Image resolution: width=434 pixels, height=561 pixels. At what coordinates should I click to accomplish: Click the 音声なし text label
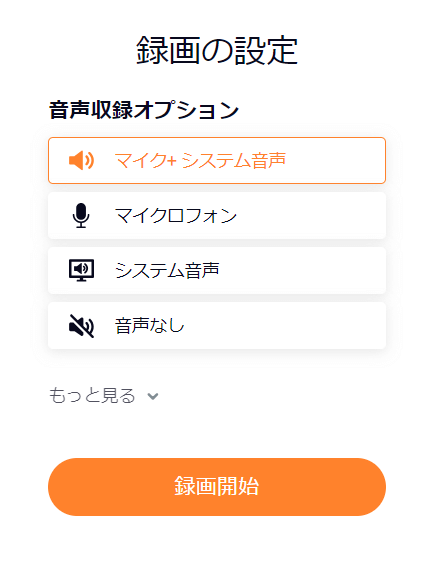click(150, 326)
